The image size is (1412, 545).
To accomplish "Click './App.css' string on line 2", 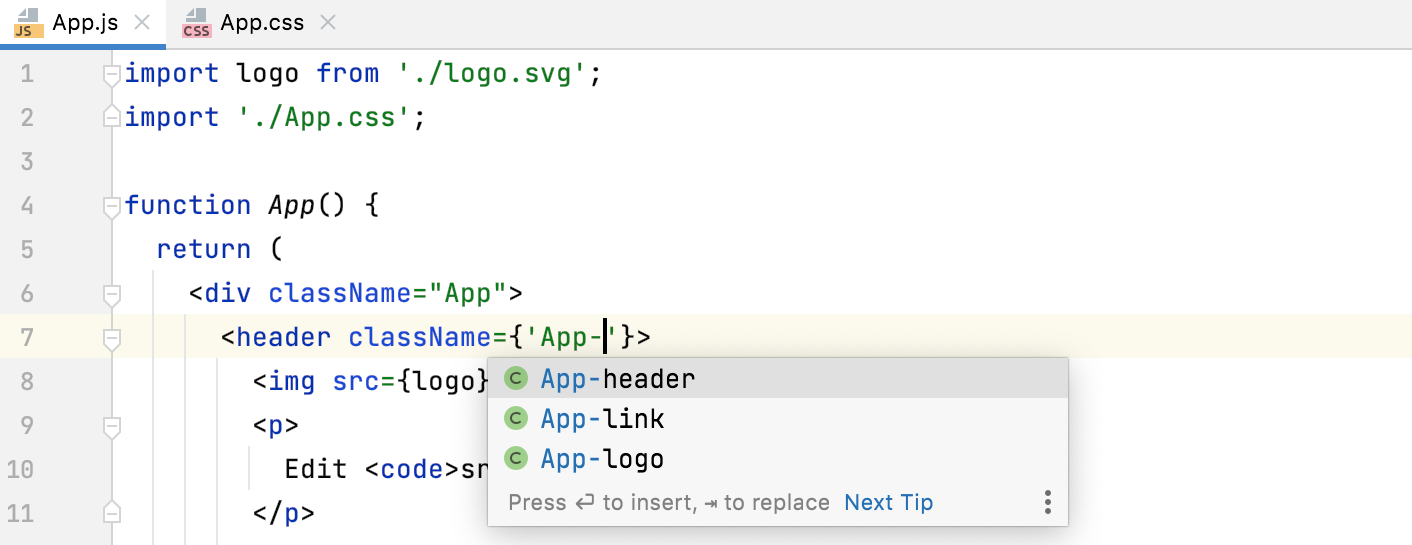I will click(324, 118).
